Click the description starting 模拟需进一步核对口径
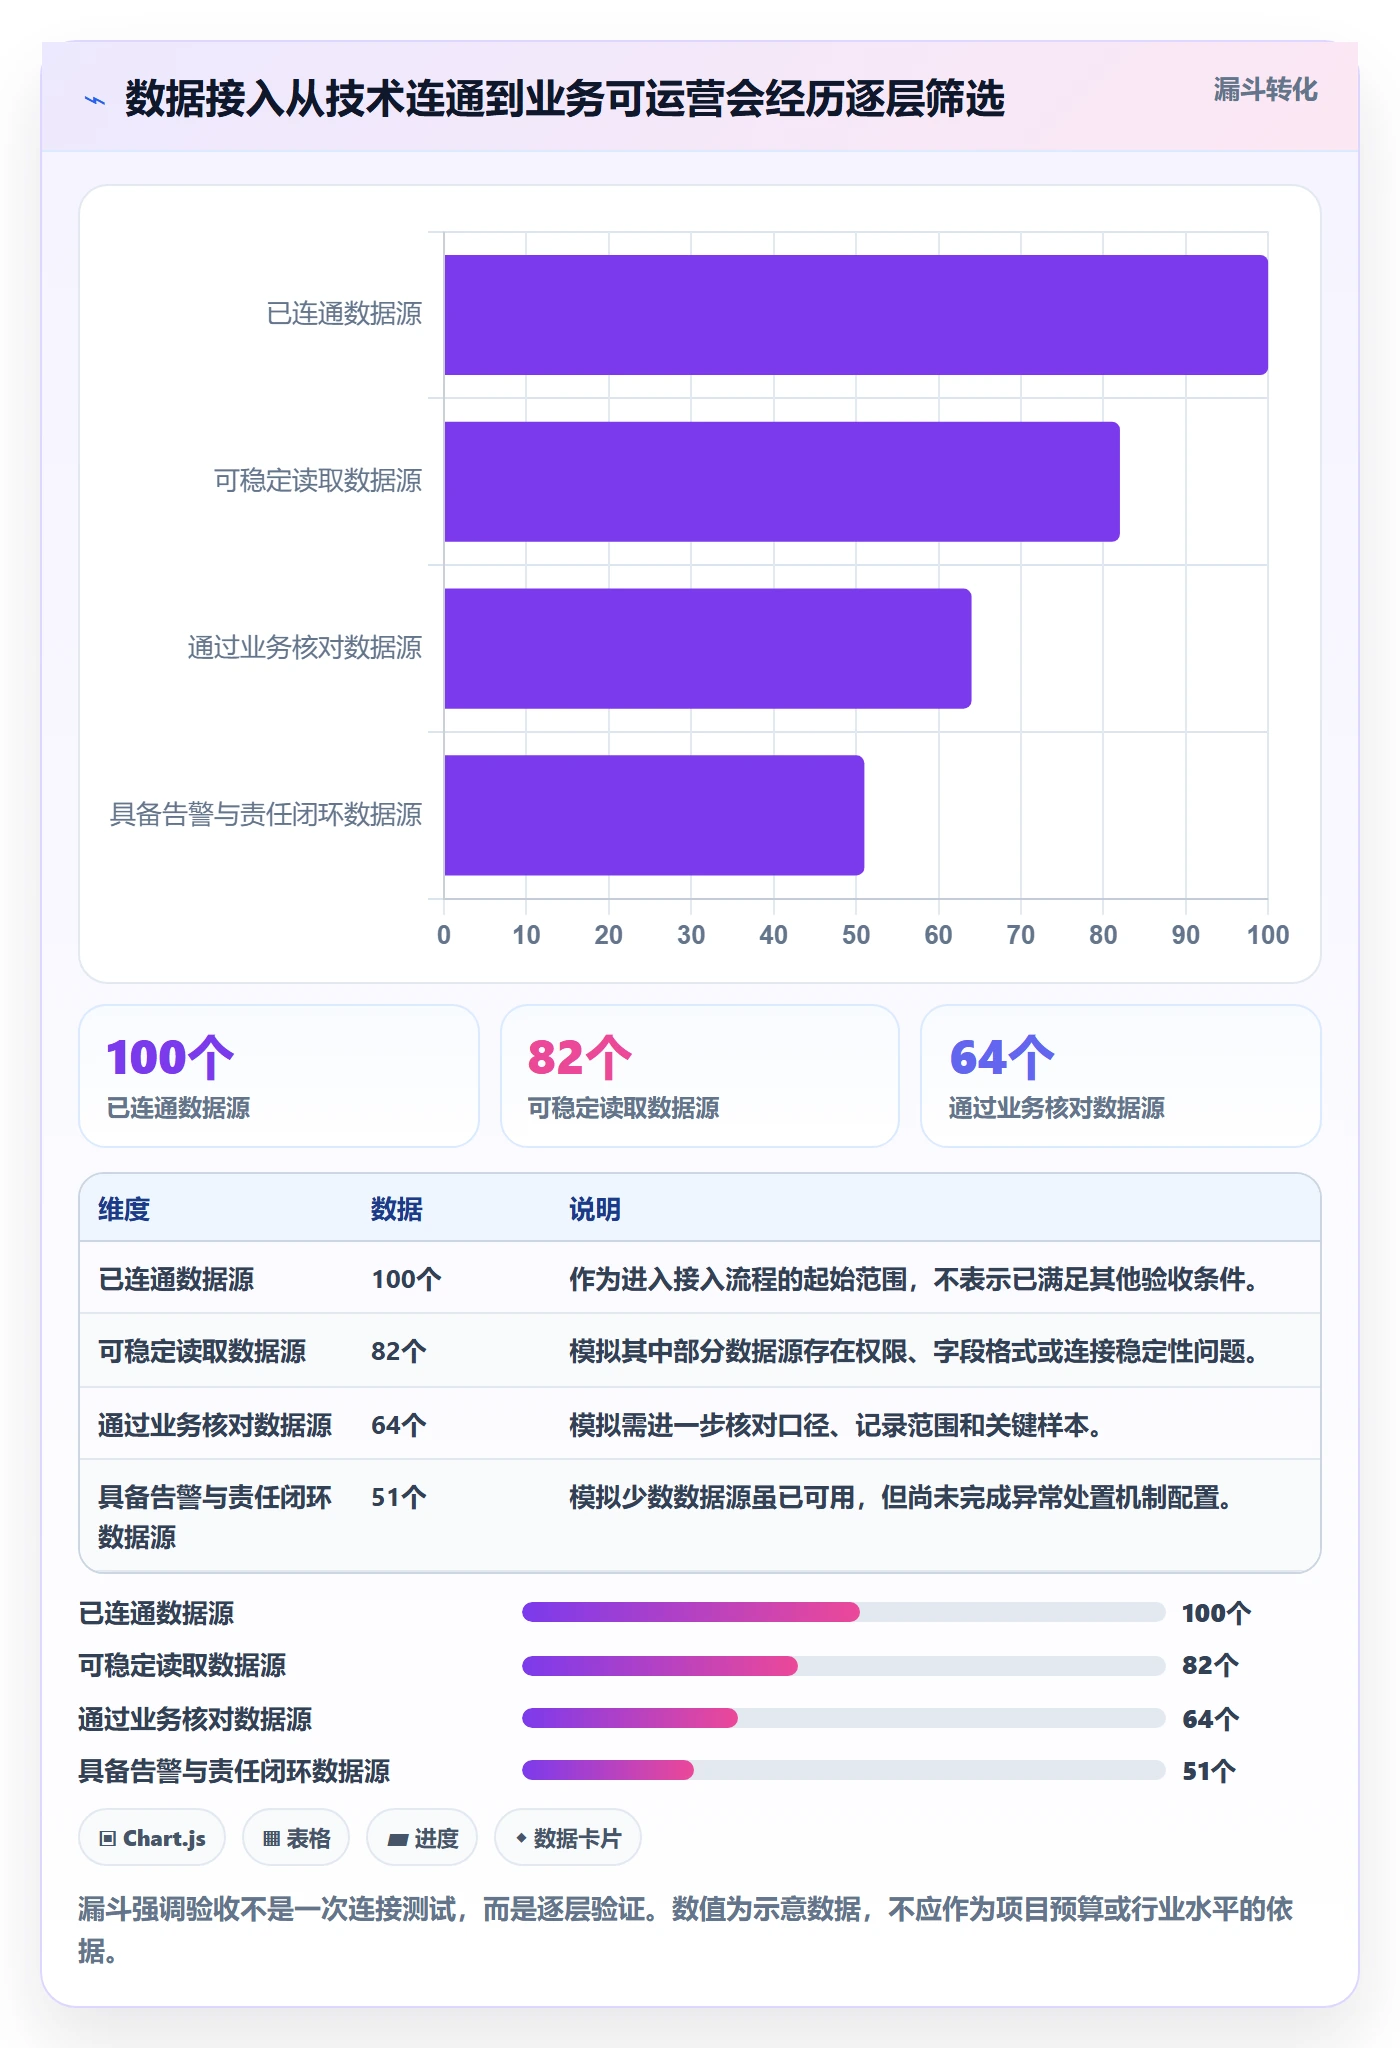The height and width of the screenshot is (2048, 1400). tap(837, 1425)
